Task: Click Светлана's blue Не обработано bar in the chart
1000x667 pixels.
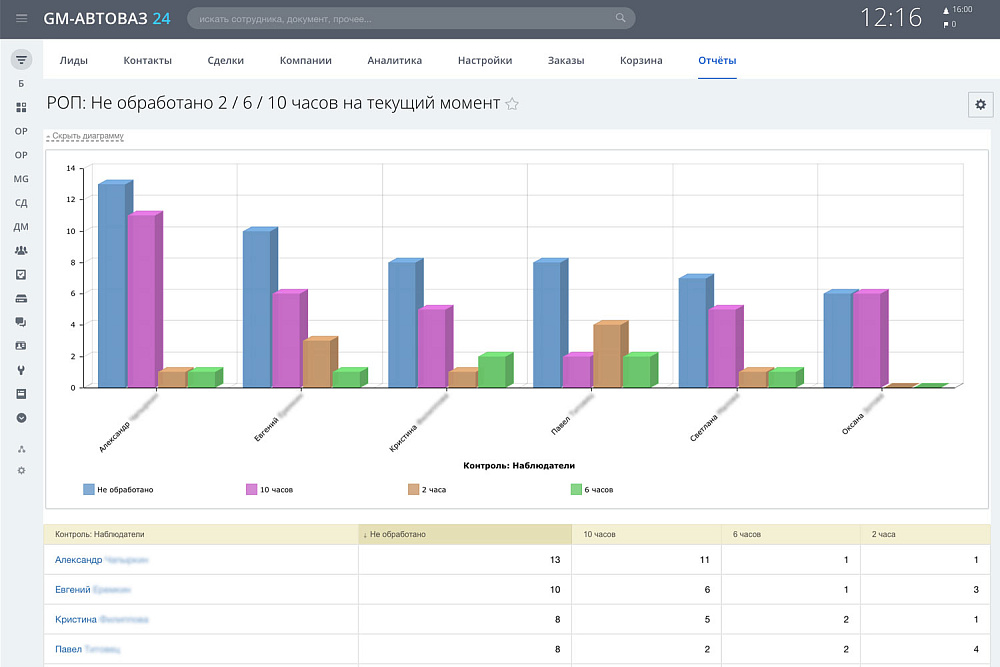Action: point(693,332)
